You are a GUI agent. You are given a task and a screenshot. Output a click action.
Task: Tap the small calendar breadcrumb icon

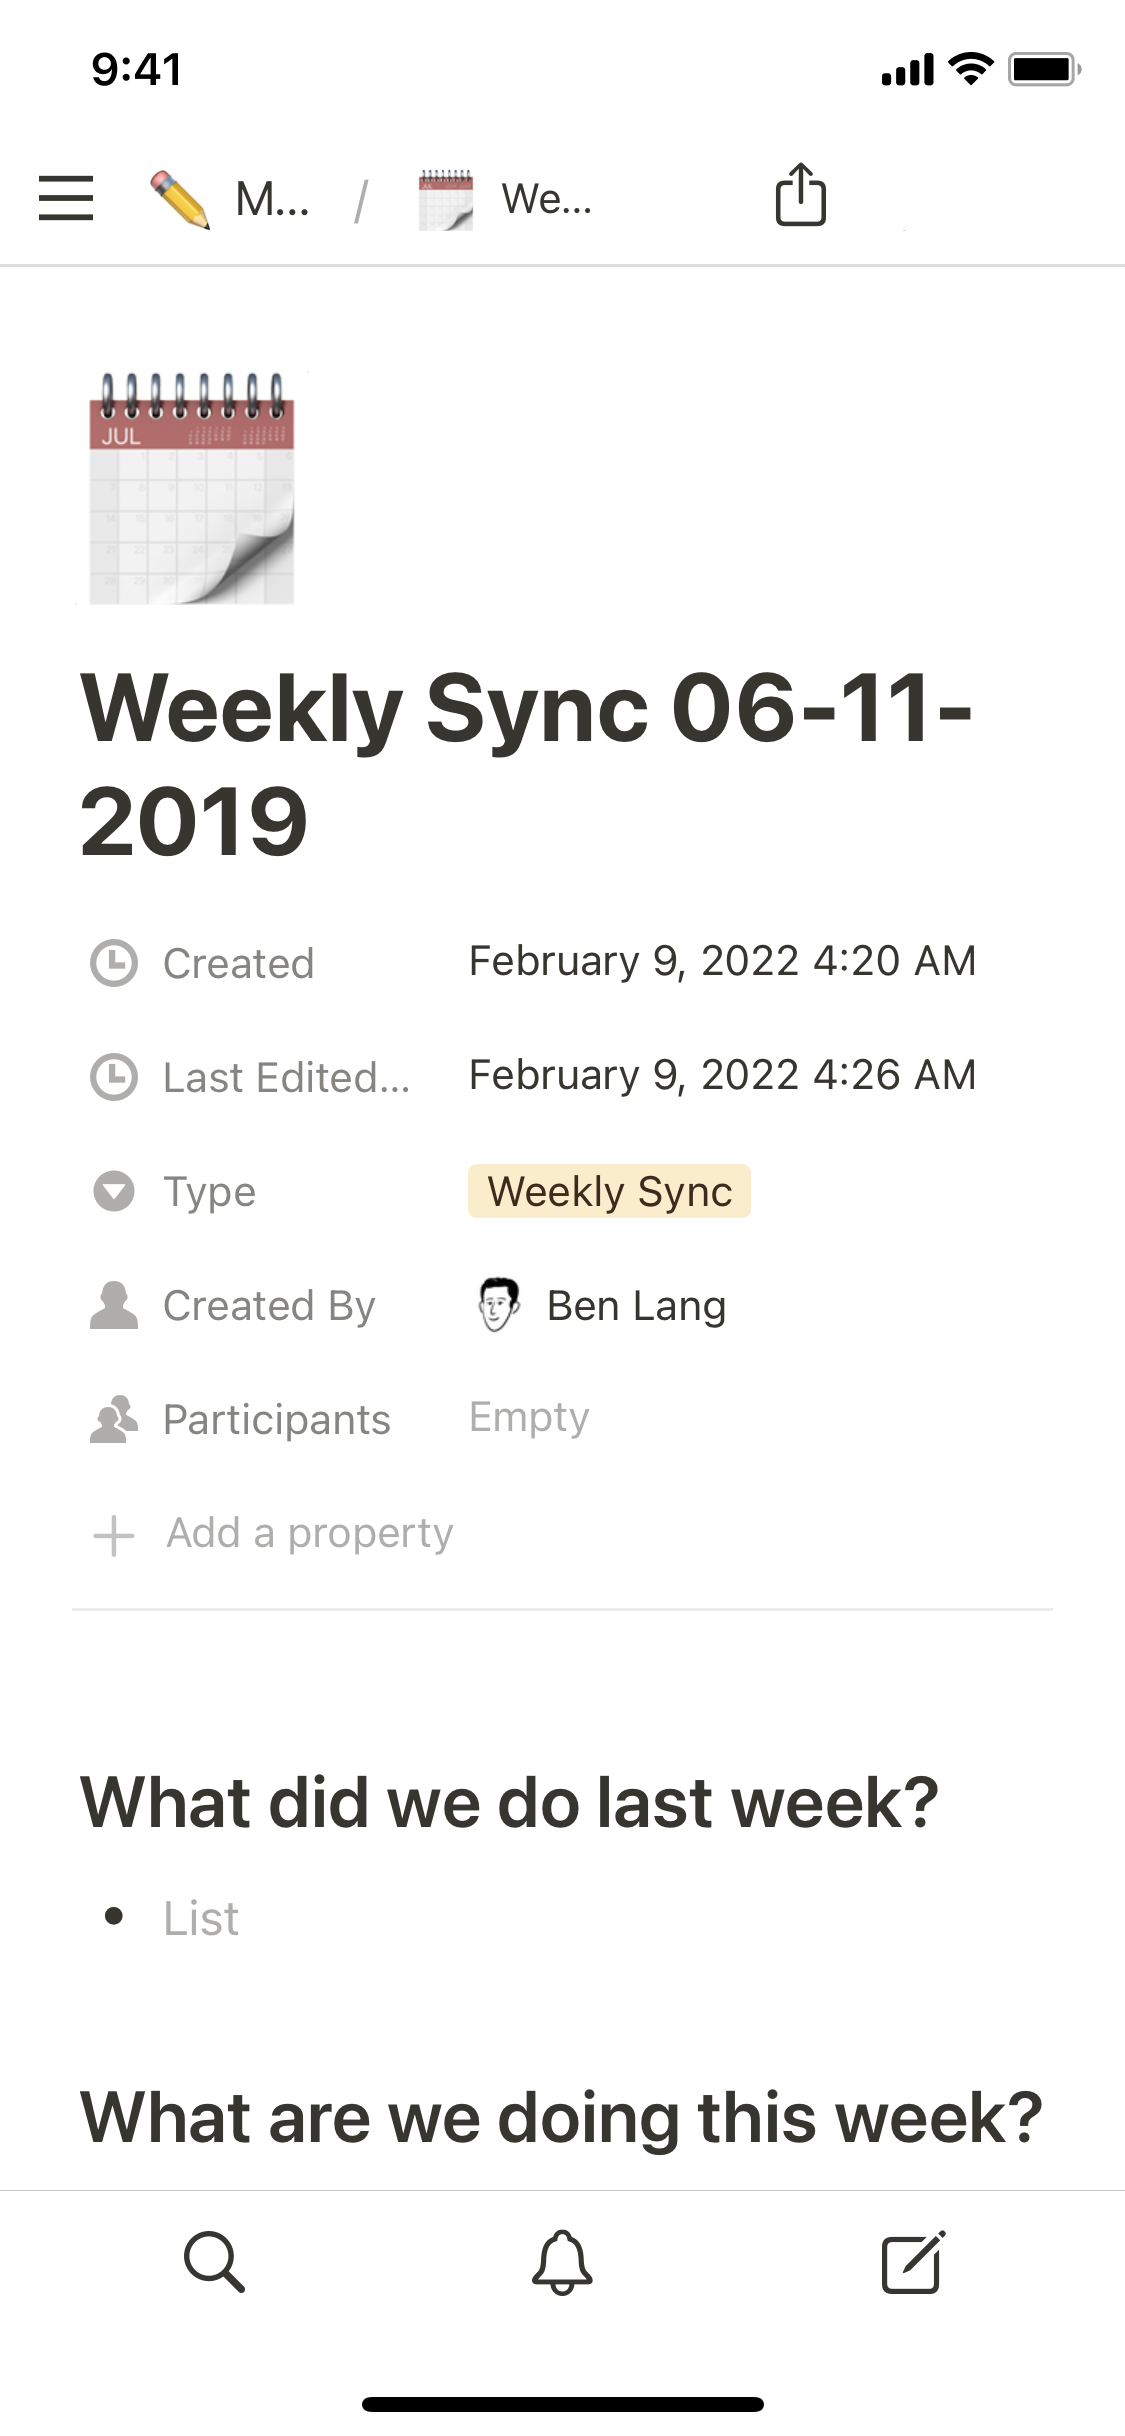point(445,199)
